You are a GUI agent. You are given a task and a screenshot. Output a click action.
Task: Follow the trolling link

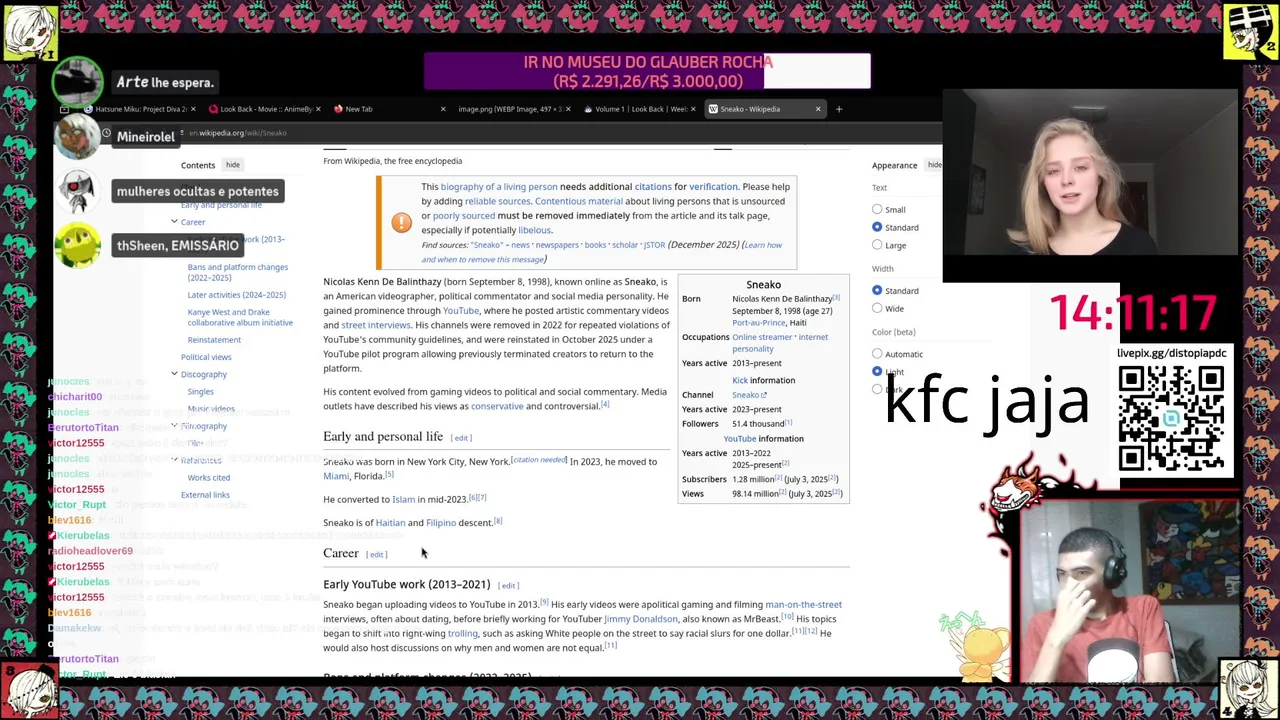463,633
